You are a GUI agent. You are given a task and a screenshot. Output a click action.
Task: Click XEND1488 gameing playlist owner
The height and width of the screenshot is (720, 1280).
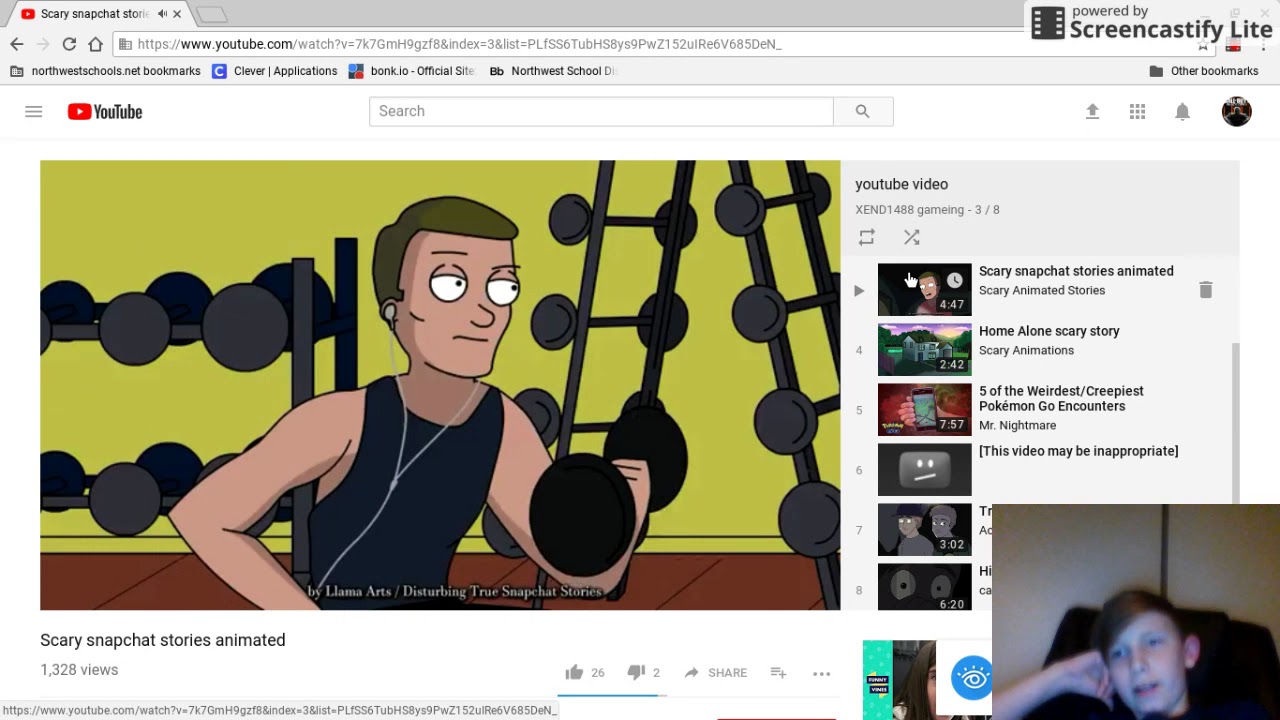(x=909, y=210)
